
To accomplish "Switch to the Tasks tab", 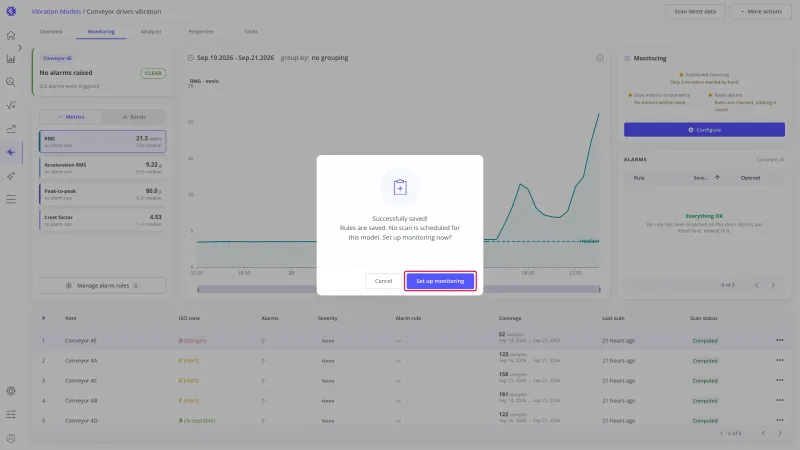I will (251, 32).
